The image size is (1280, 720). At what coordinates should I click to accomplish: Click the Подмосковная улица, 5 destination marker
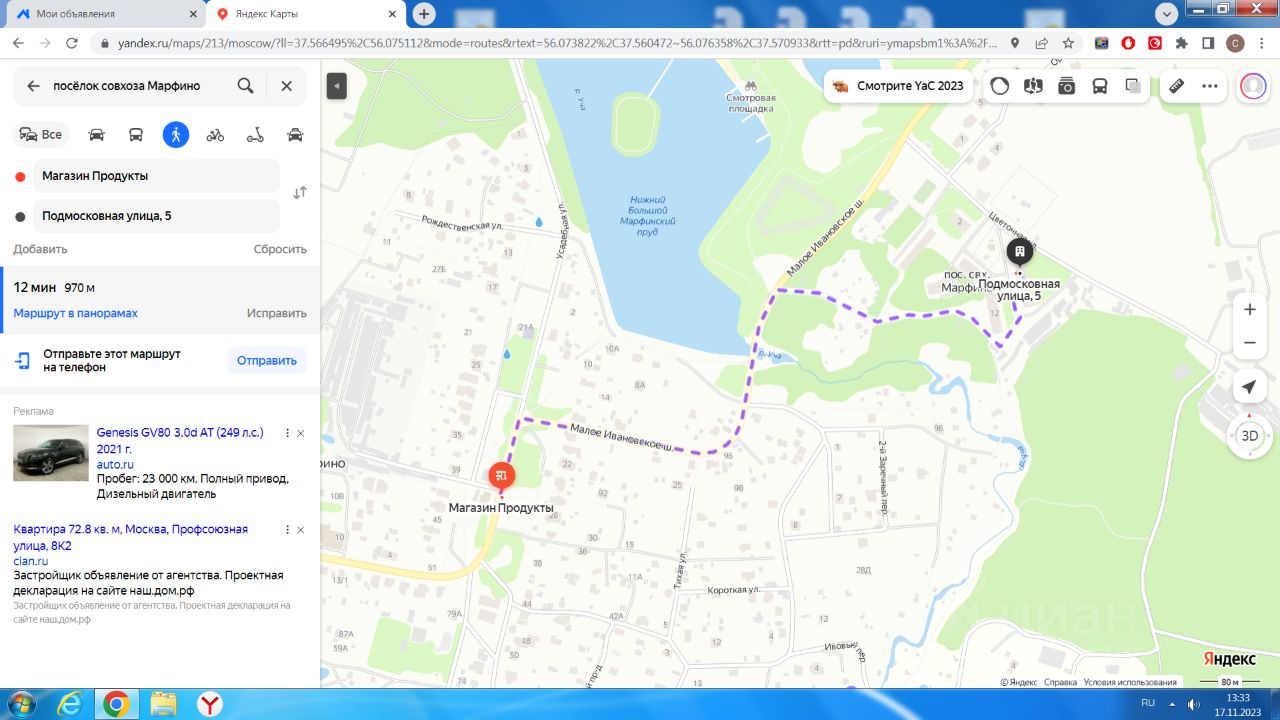(x=1019, y=253)
